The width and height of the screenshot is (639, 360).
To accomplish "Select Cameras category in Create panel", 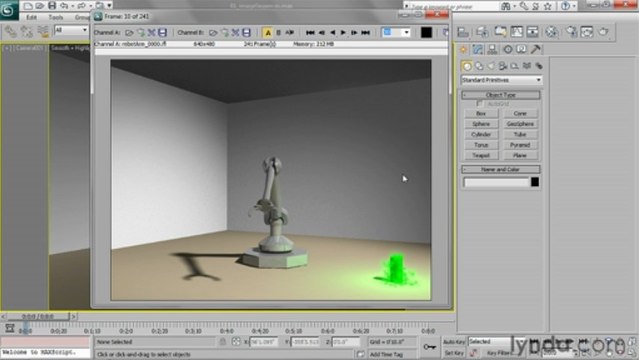I will pos(503,66).
